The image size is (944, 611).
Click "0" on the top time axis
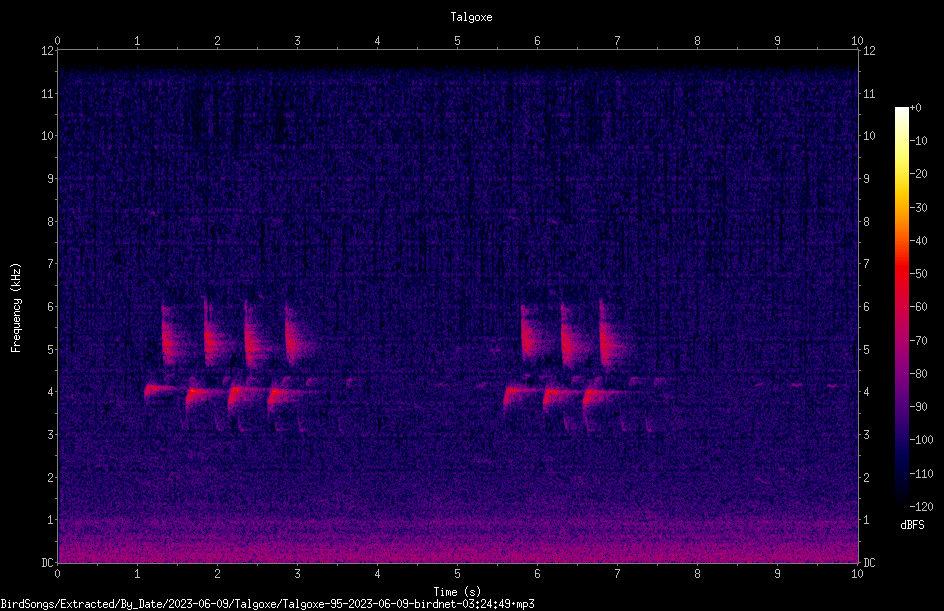(58, 41)
